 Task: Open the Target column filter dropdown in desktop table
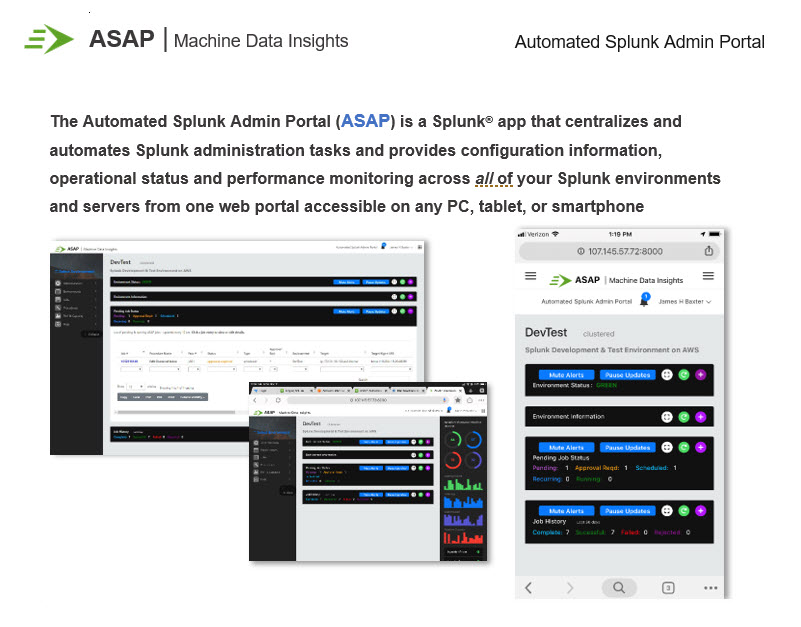[341, 369]
